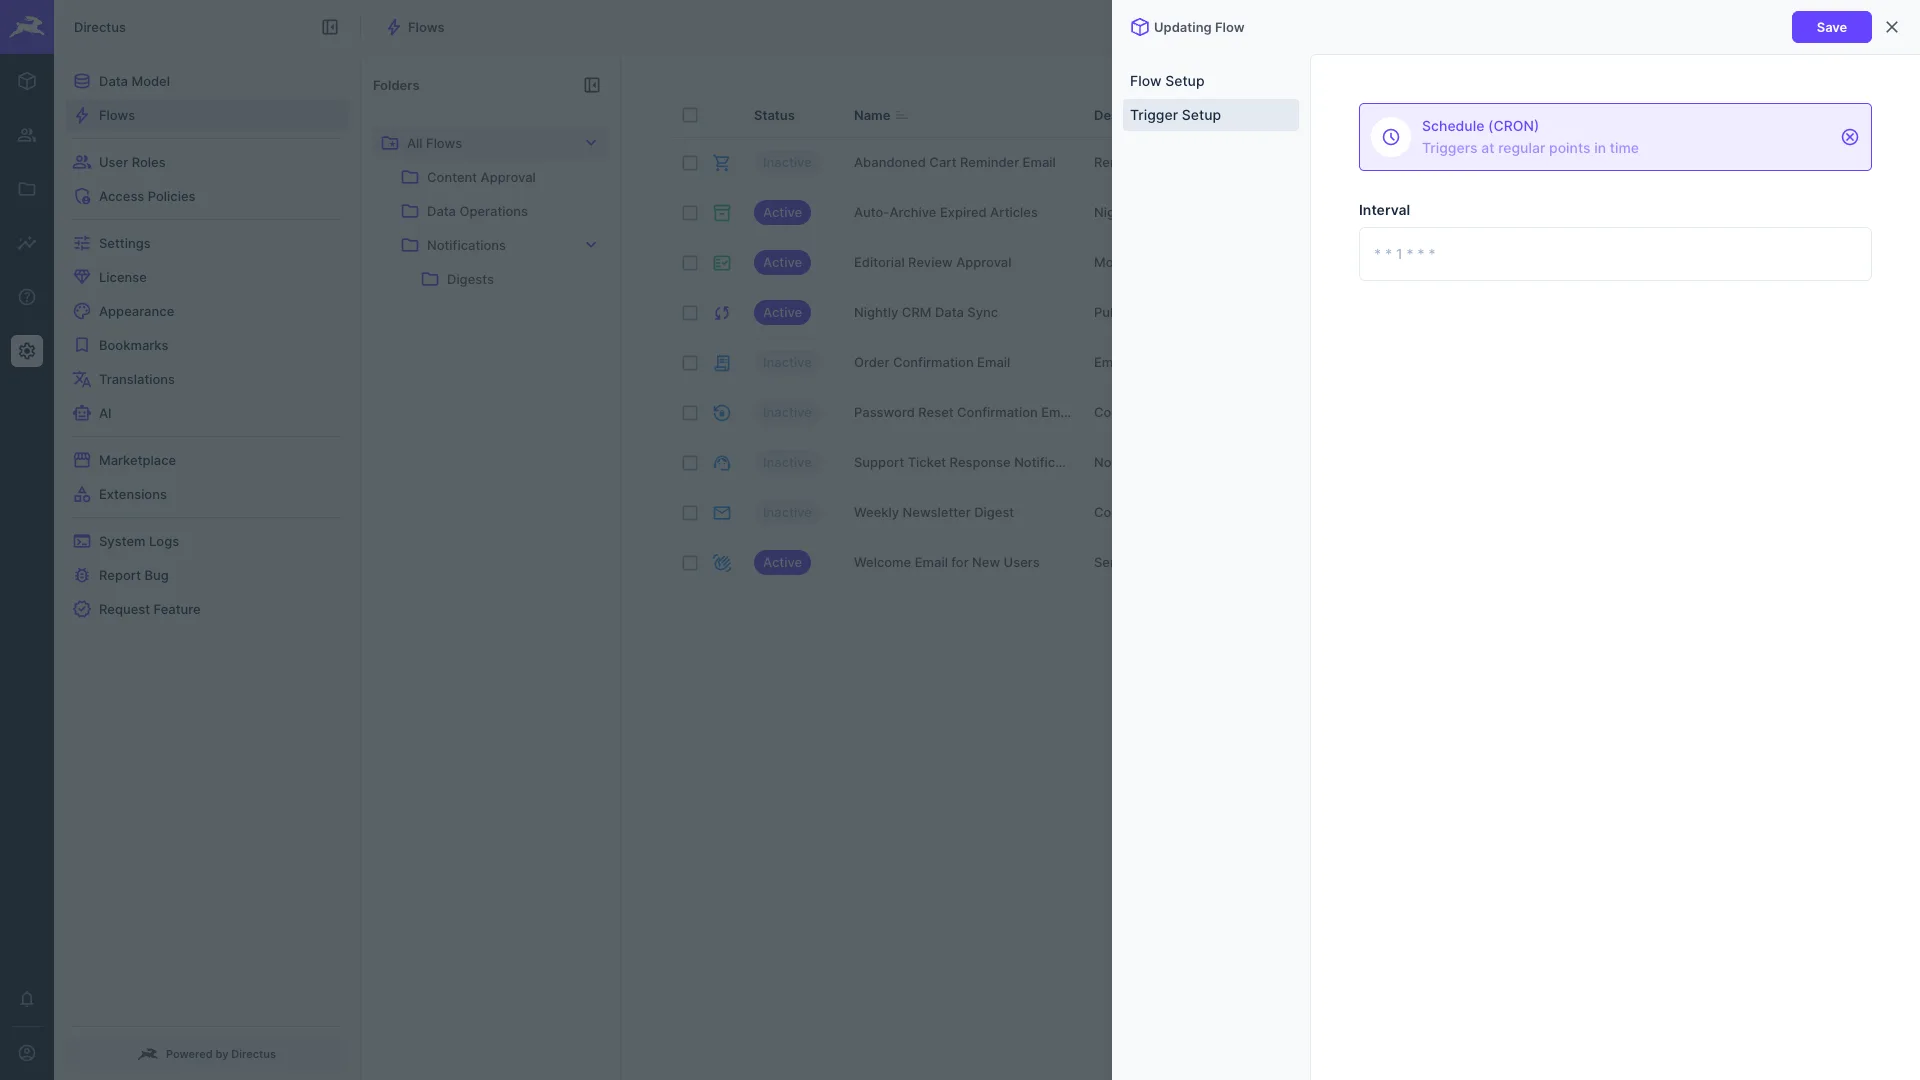Image resolution: width=1920 pixels, height=1080 pixels.
Task: Open Documentation help module icon
Action: [27, 297]
